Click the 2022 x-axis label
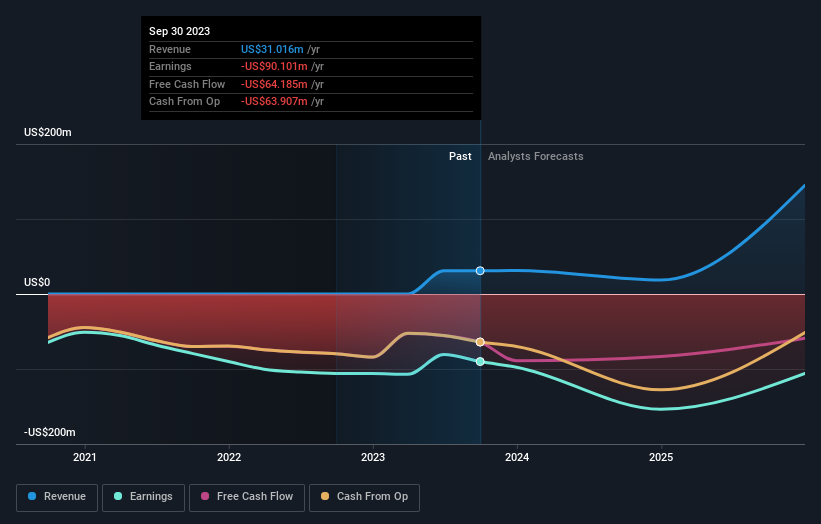The image size is (821, 524). (229, 457)
